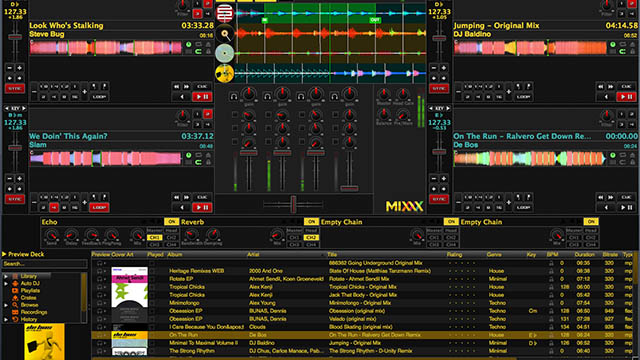Image resolution: width=640 pixels, height=360 pixels.
Task: Click channel 4 volume fader
Action: [349, 188]
